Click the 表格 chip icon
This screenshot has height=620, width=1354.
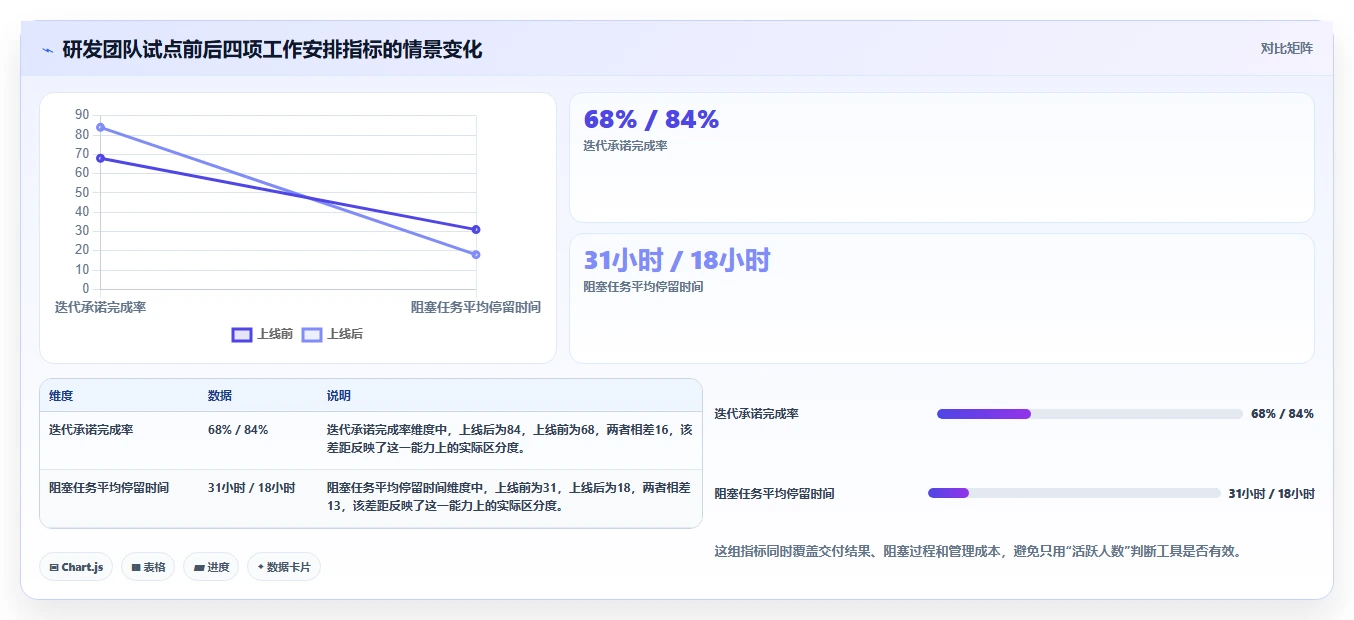coord(135,567)
